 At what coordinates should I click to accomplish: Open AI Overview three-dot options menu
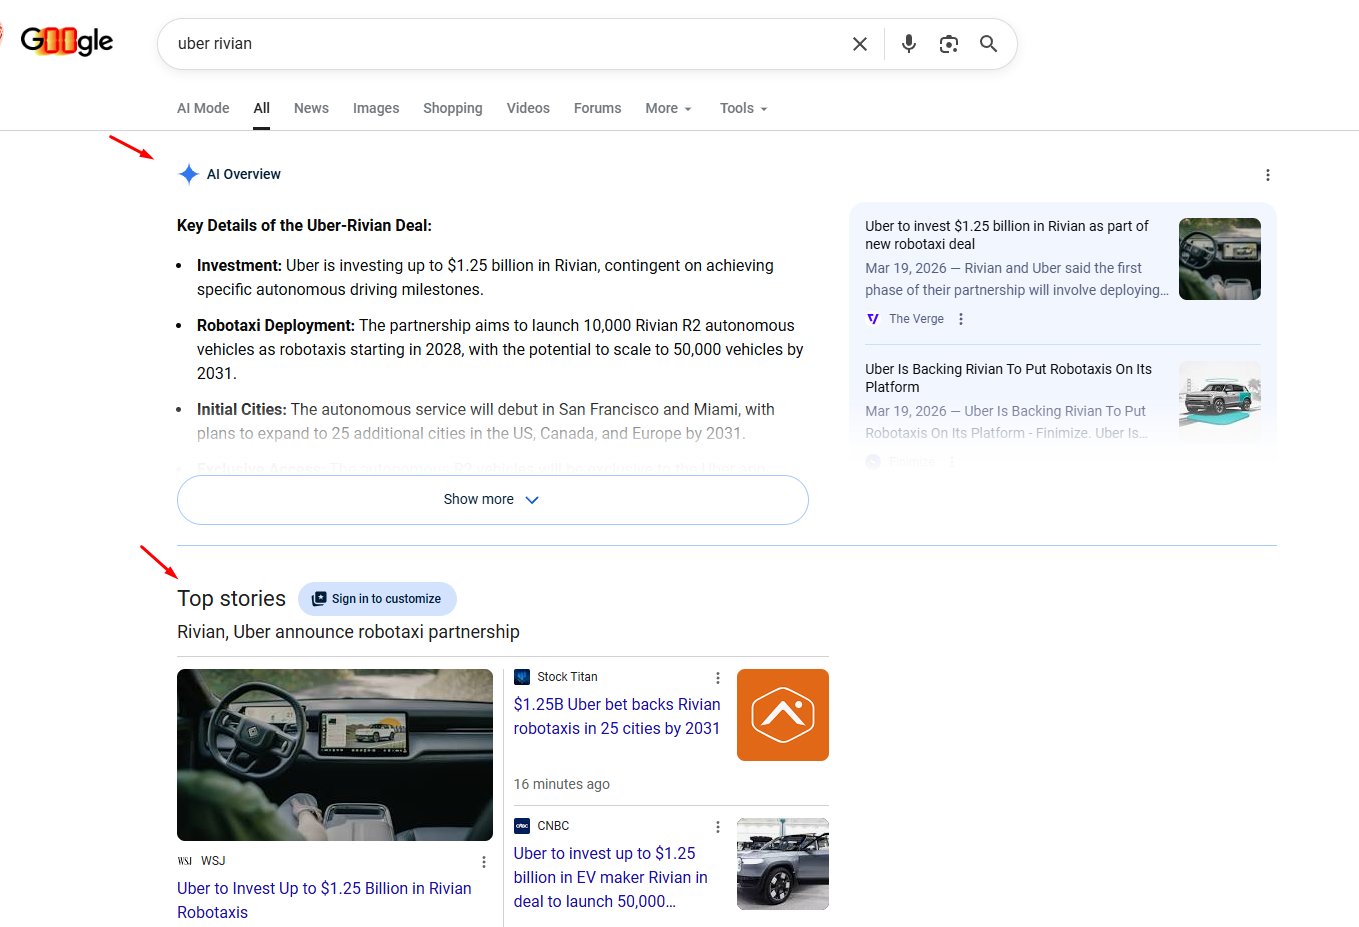(x=1267, y=175)
